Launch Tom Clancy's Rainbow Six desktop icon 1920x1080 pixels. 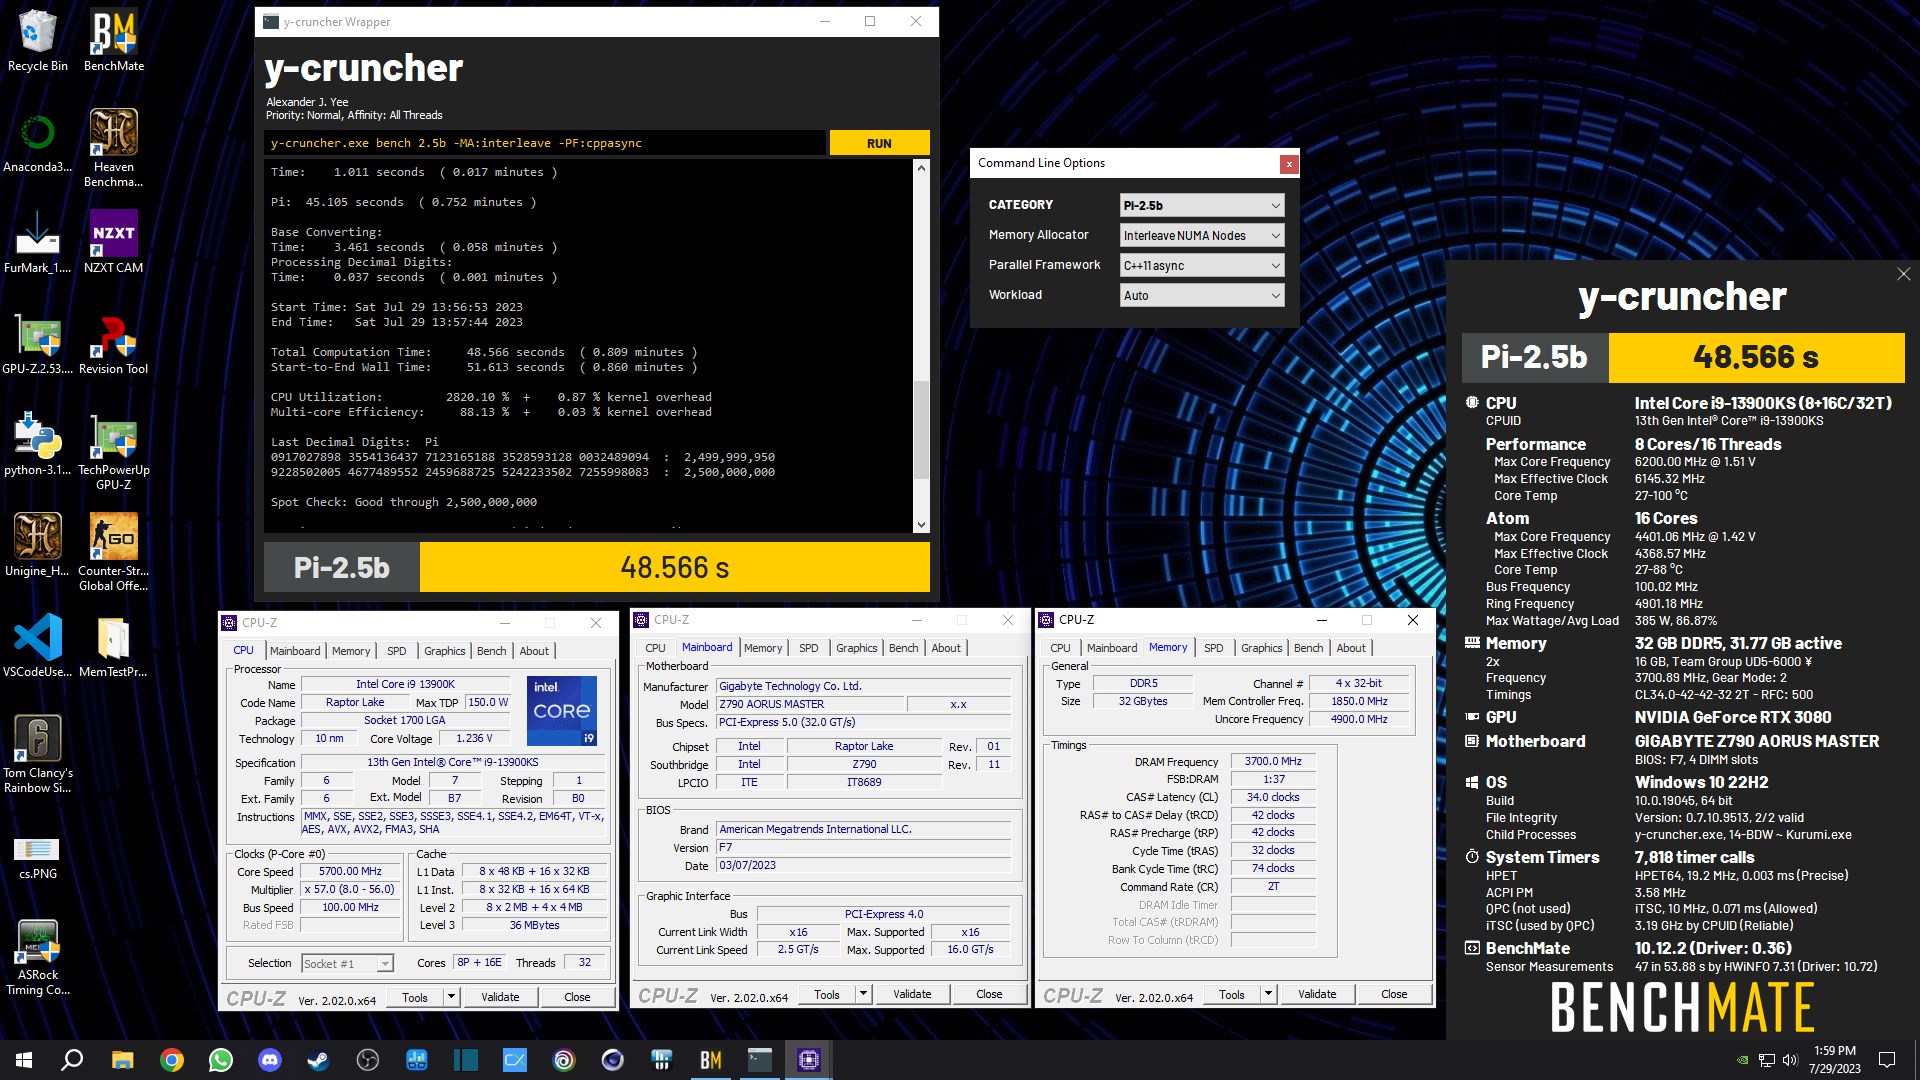(x=37, y=755)
